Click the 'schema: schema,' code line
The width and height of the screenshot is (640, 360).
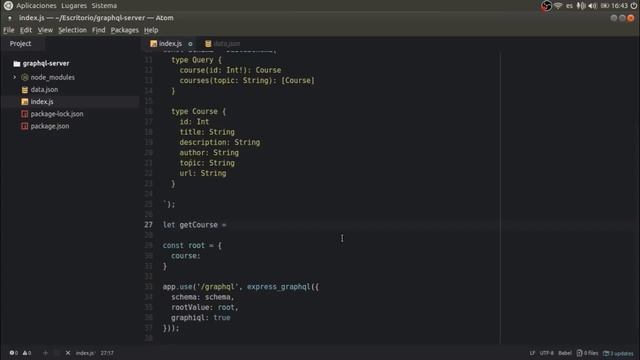tap(202, 297)
